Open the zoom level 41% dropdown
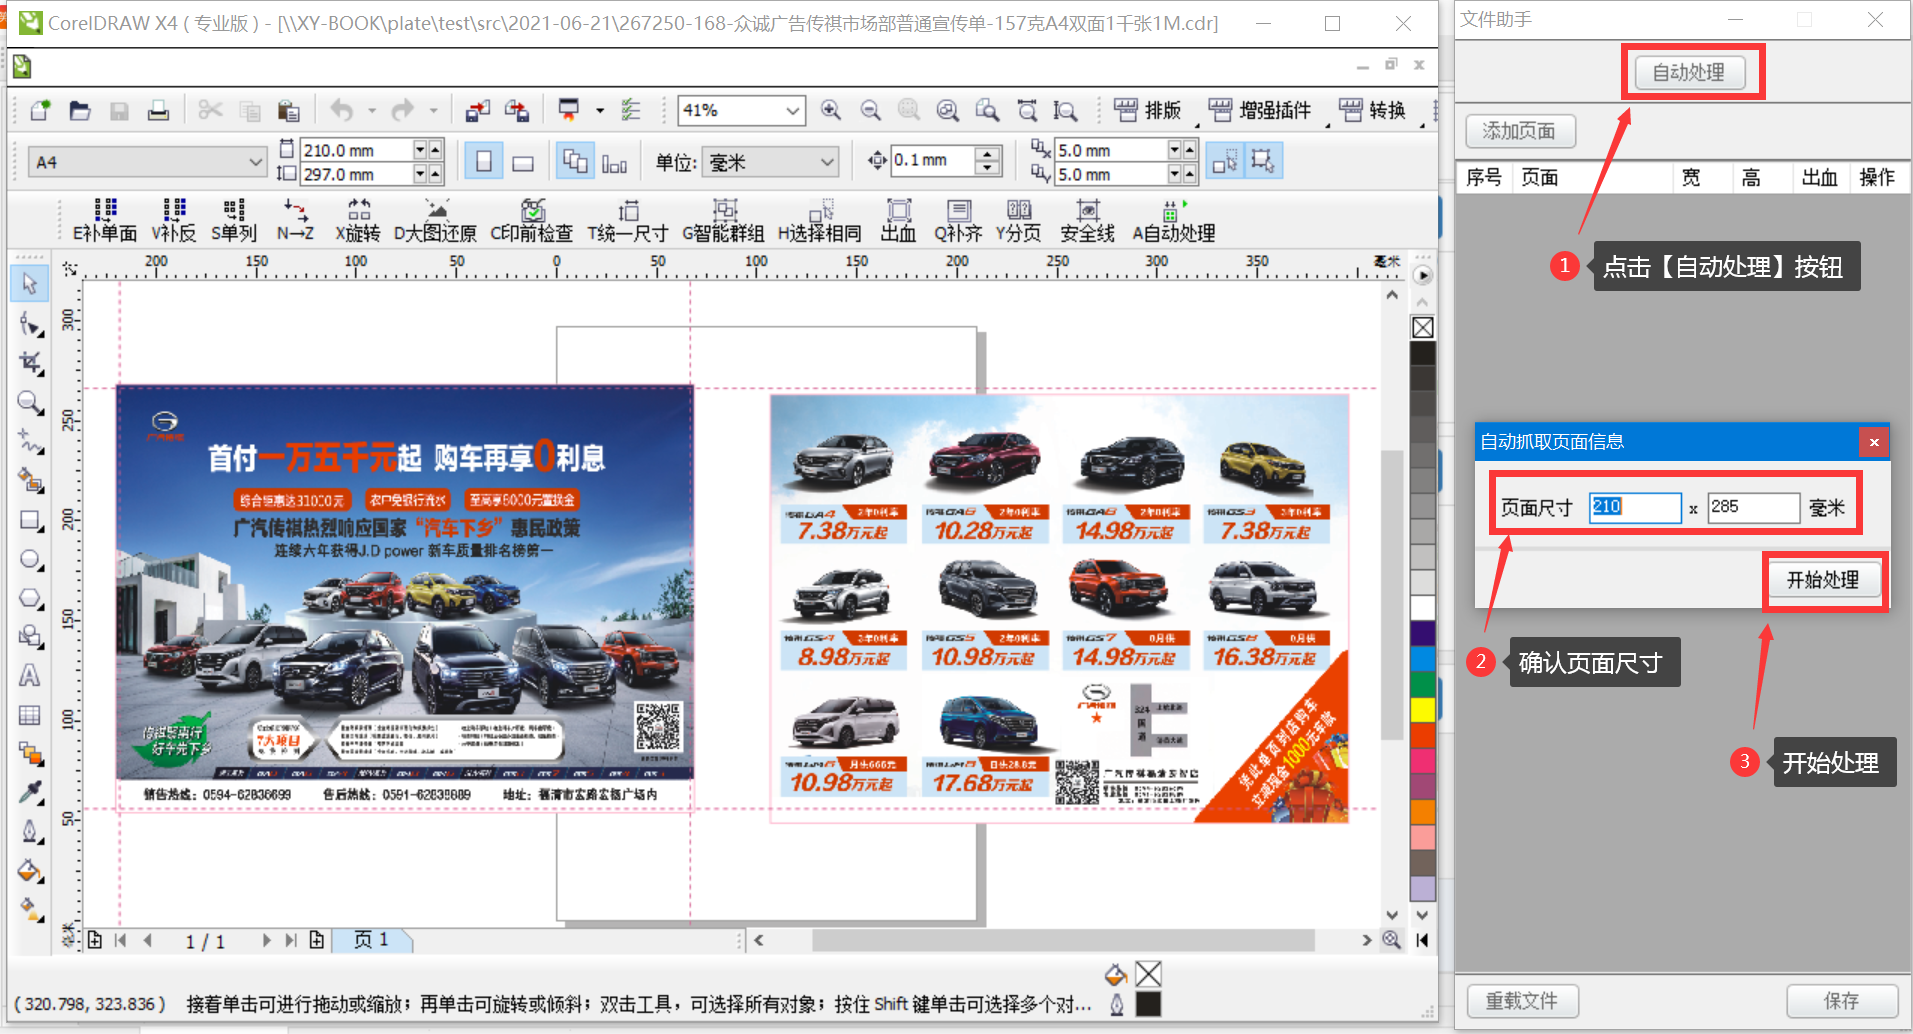The image size is (1913, 1034). coord(793,110)
